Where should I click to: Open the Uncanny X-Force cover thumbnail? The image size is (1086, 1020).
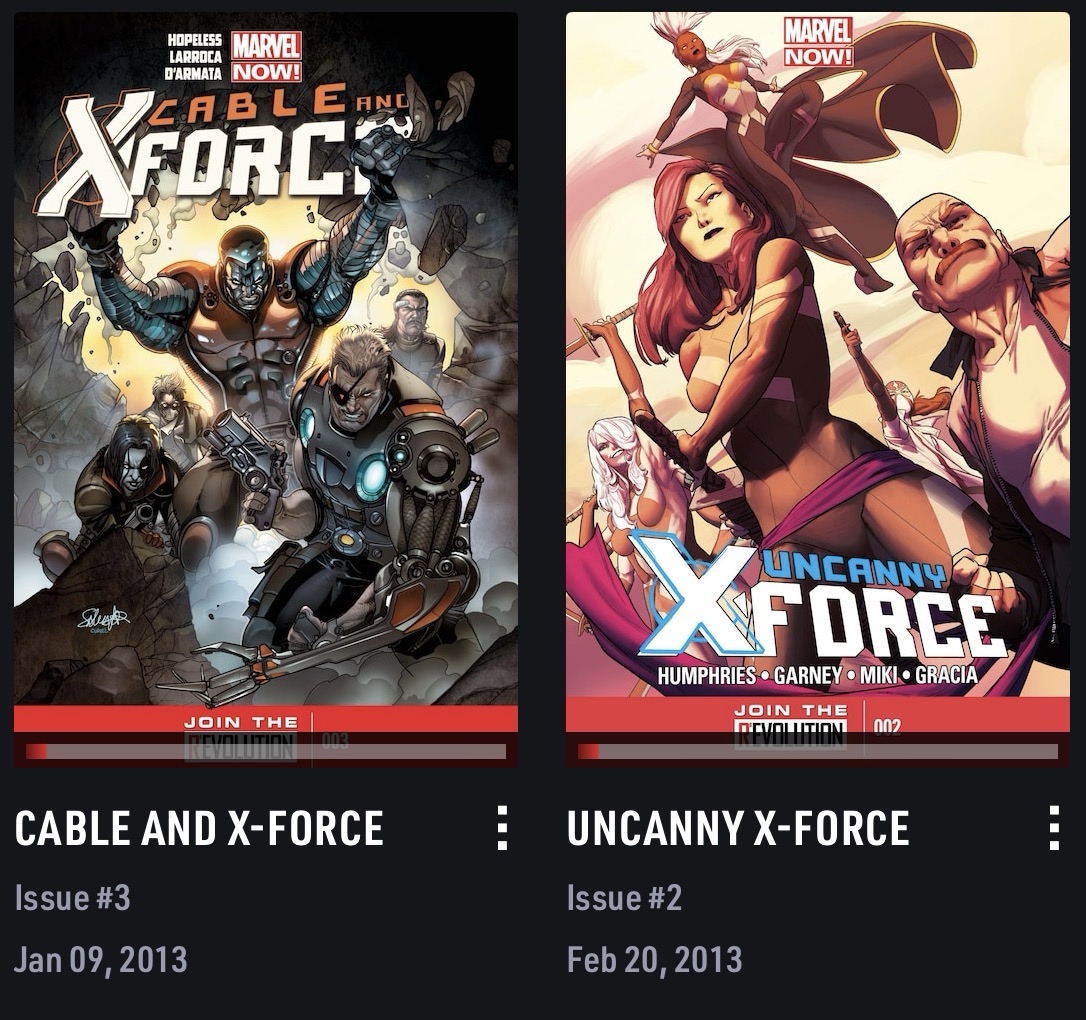click(x=817, y=390)
